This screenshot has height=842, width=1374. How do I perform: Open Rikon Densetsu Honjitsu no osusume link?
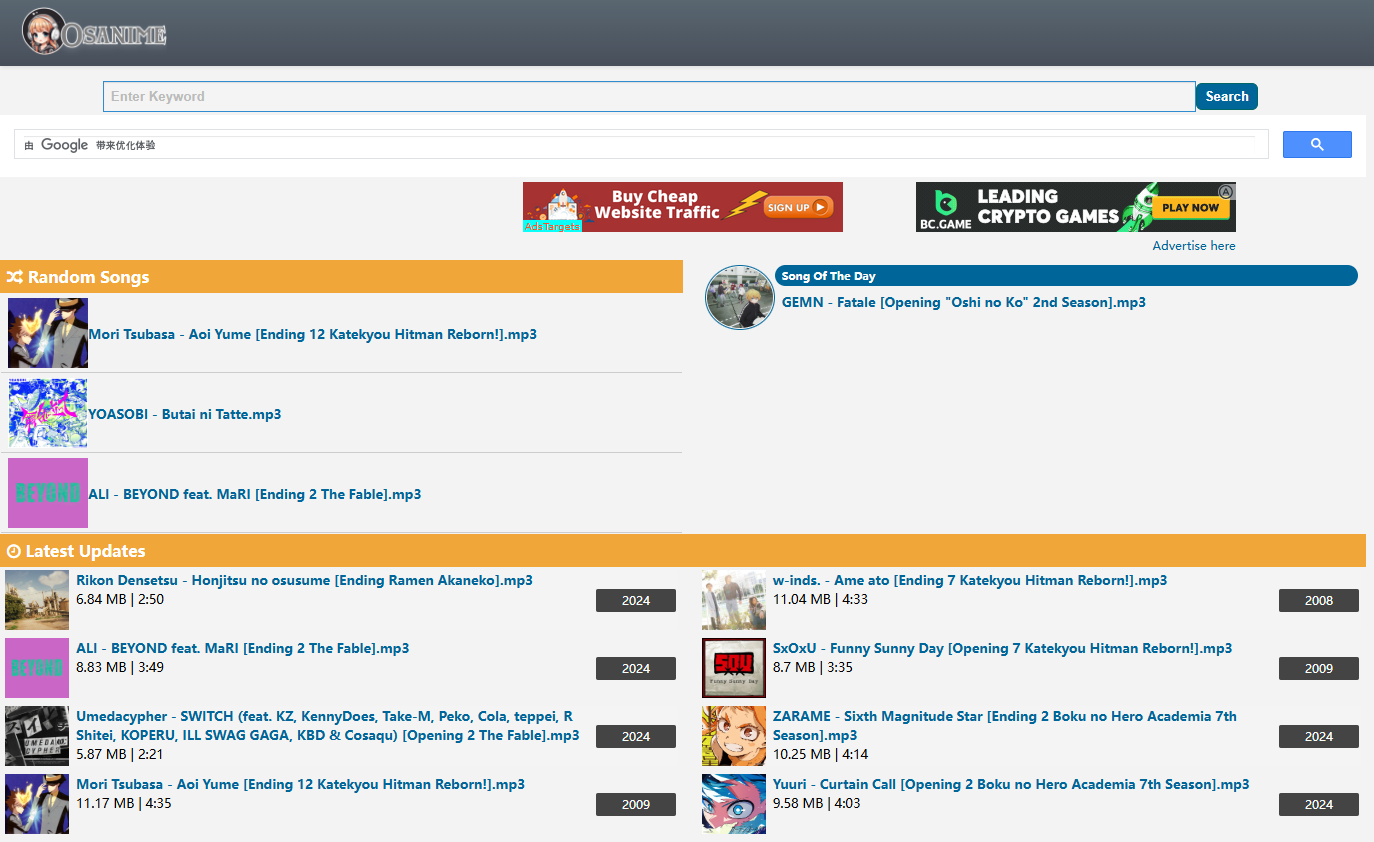304,580
